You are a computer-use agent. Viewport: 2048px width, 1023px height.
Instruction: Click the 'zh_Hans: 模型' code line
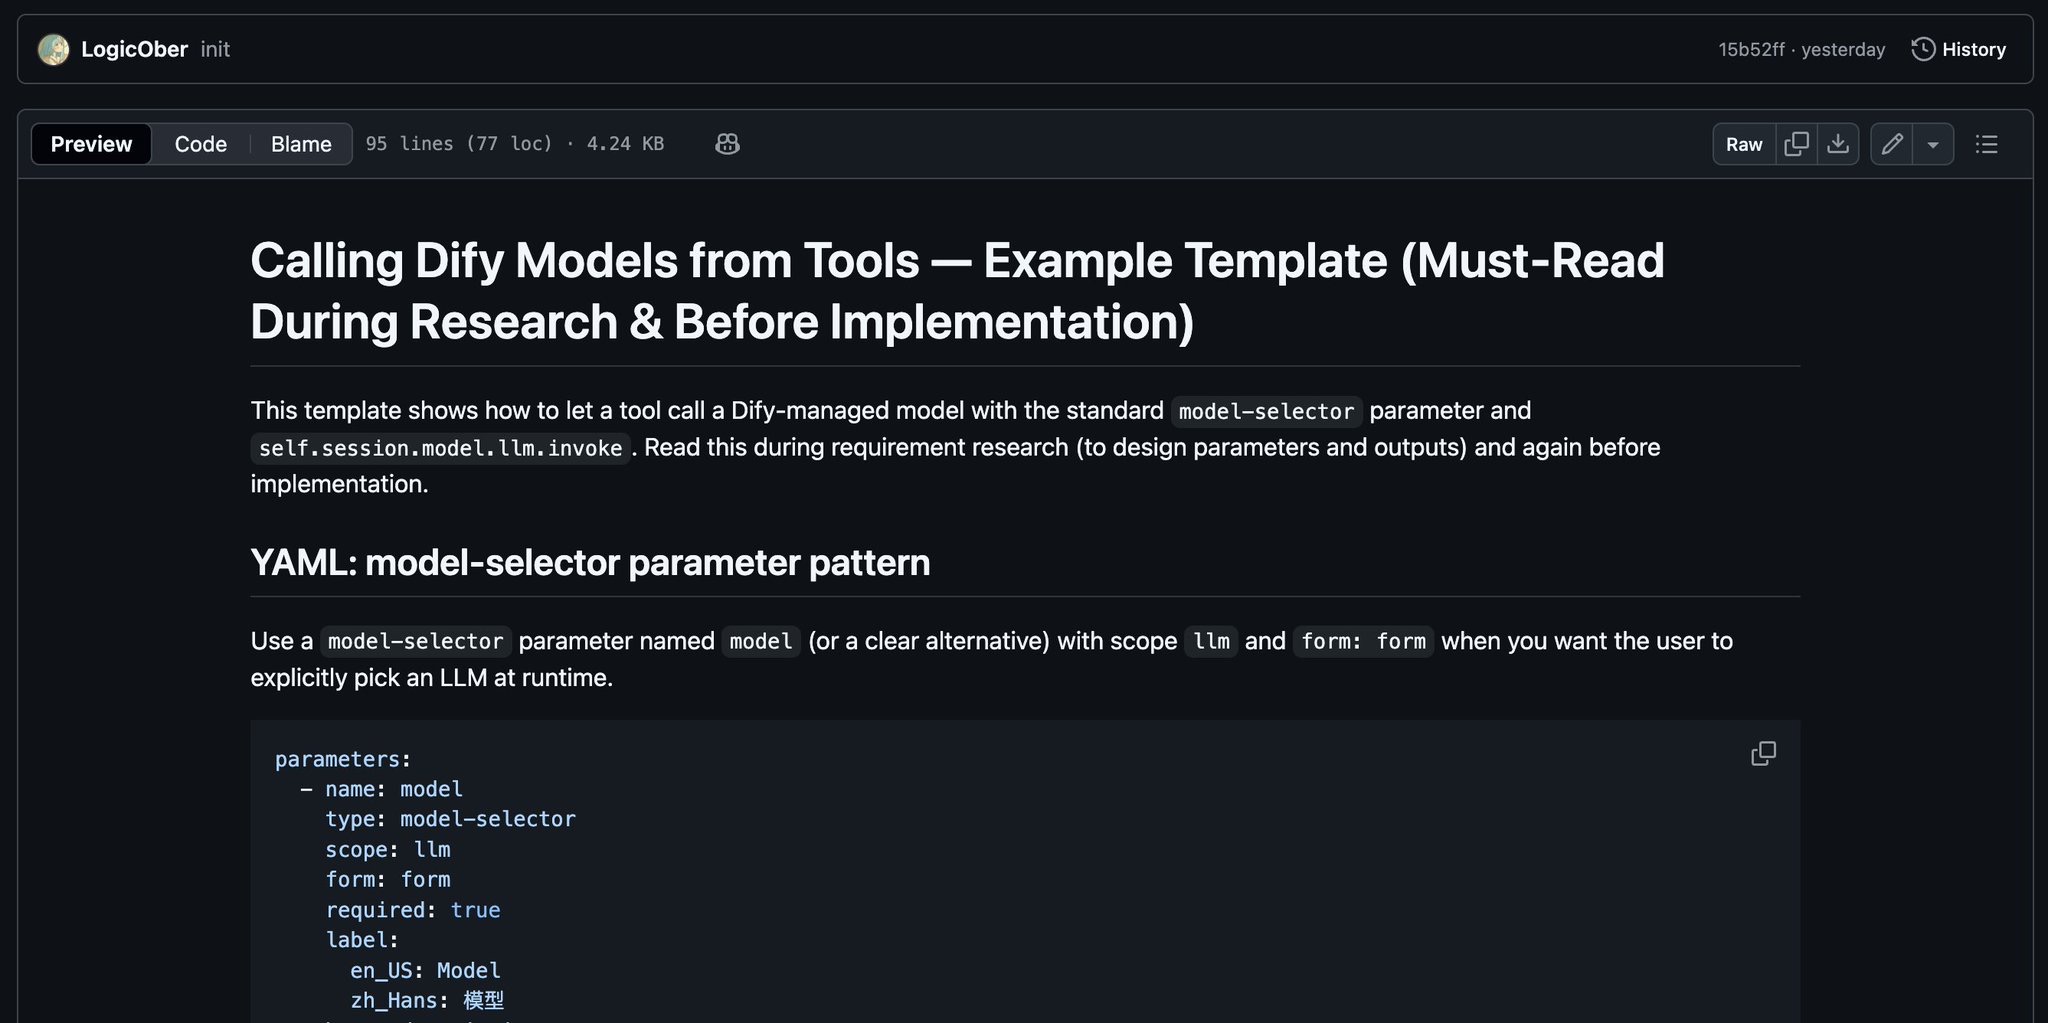(x=427, y=1000)
